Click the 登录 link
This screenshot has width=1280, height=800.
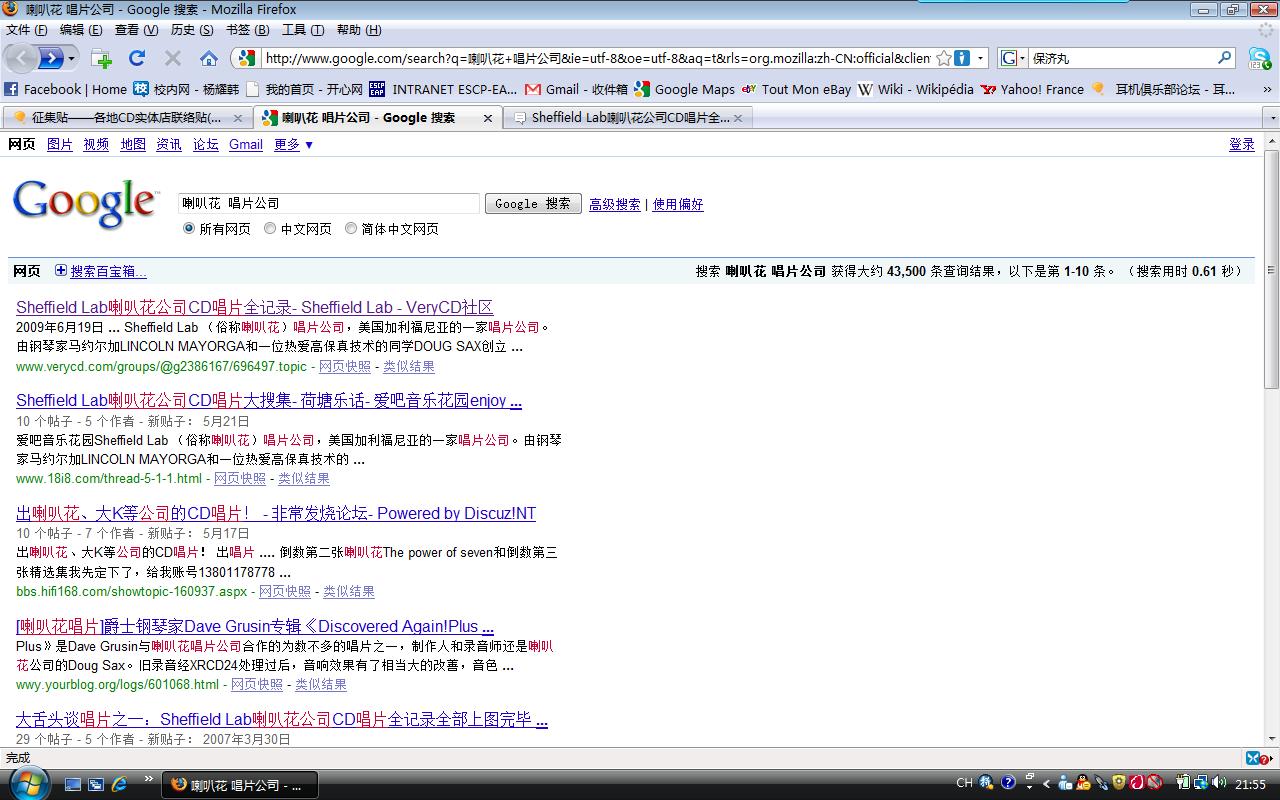tap(1242, 145)
